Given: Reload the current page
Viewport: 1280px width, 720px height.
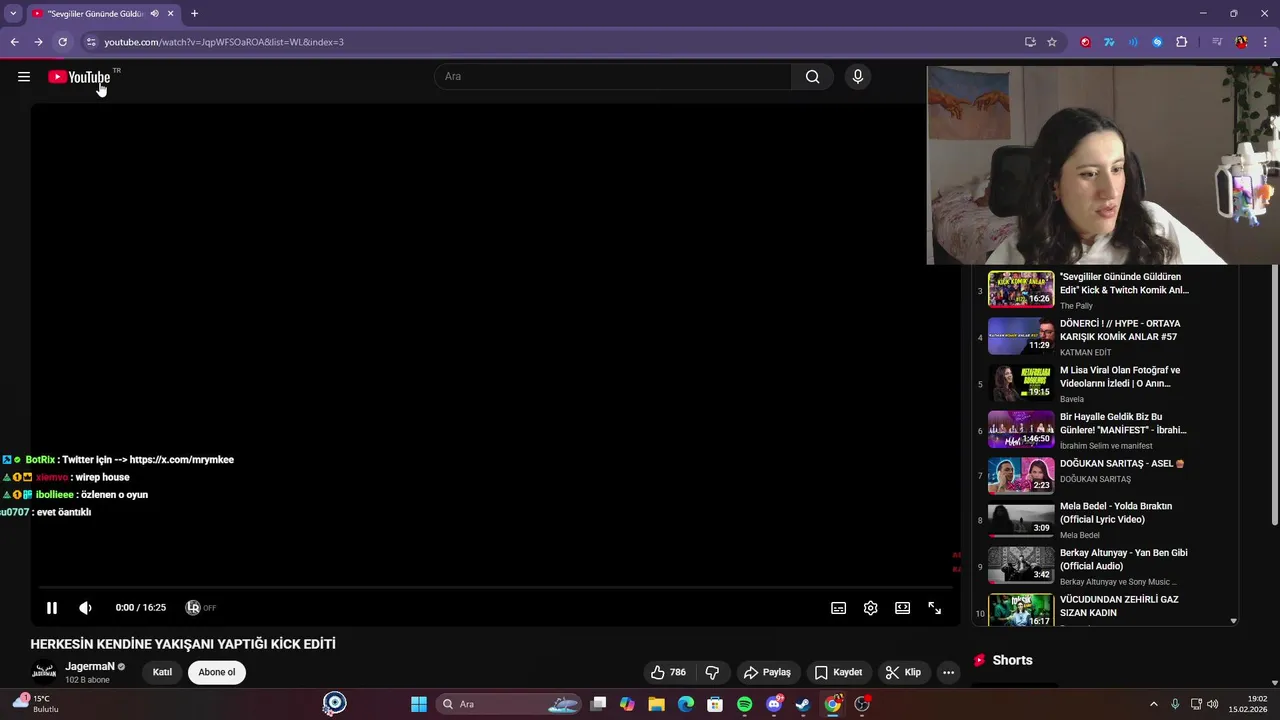Looking at the screenshot, I should coord(62,42).
